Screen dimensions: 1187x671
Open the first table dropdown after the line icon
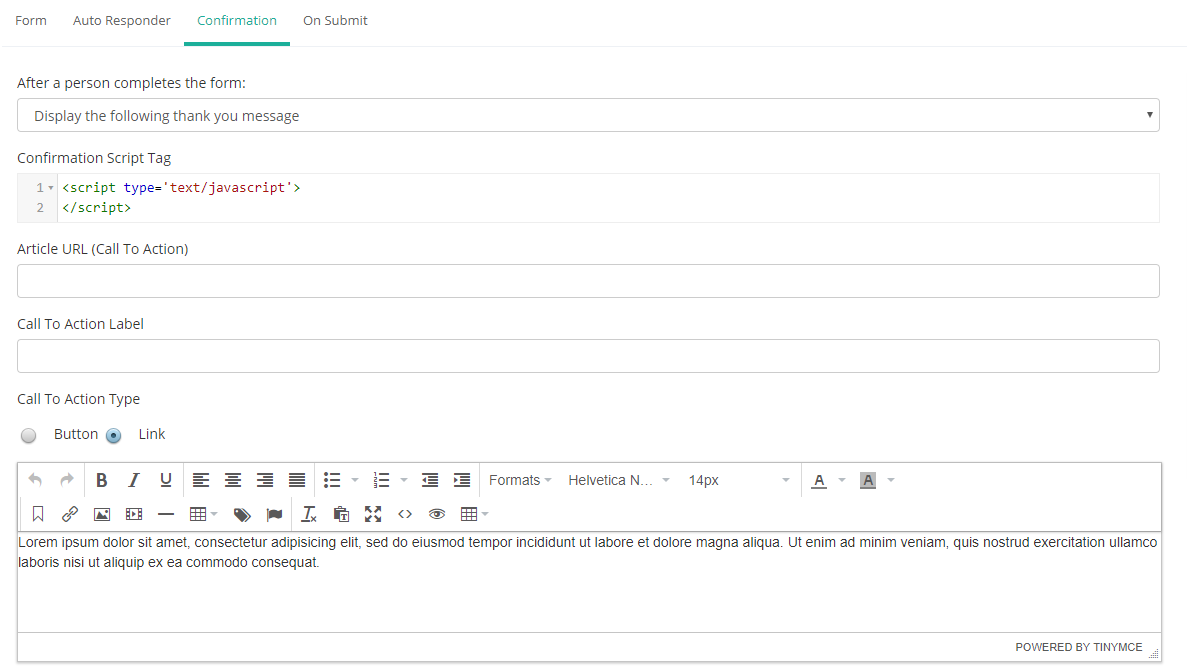(204, 514)
